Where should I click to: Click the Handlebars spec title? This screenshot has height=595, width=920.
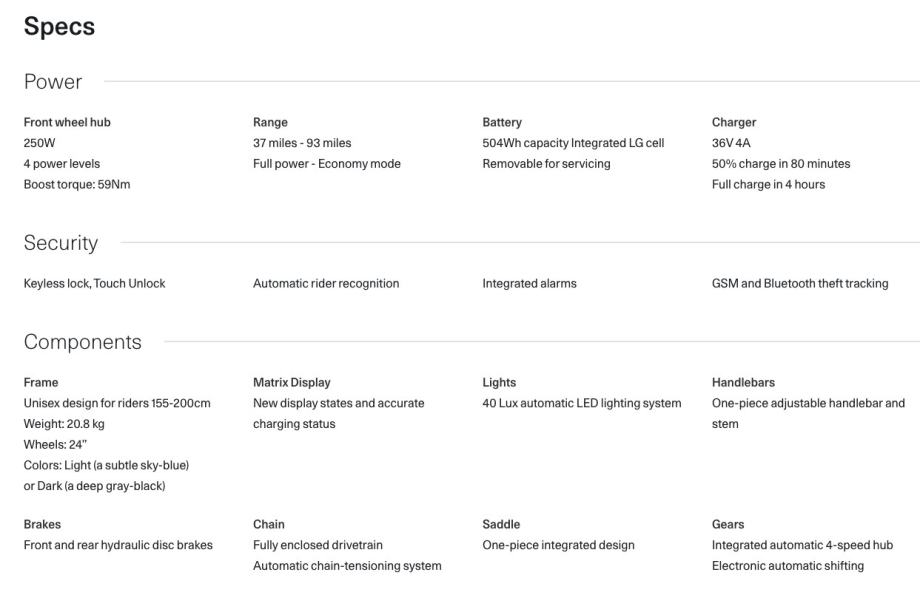743,383
